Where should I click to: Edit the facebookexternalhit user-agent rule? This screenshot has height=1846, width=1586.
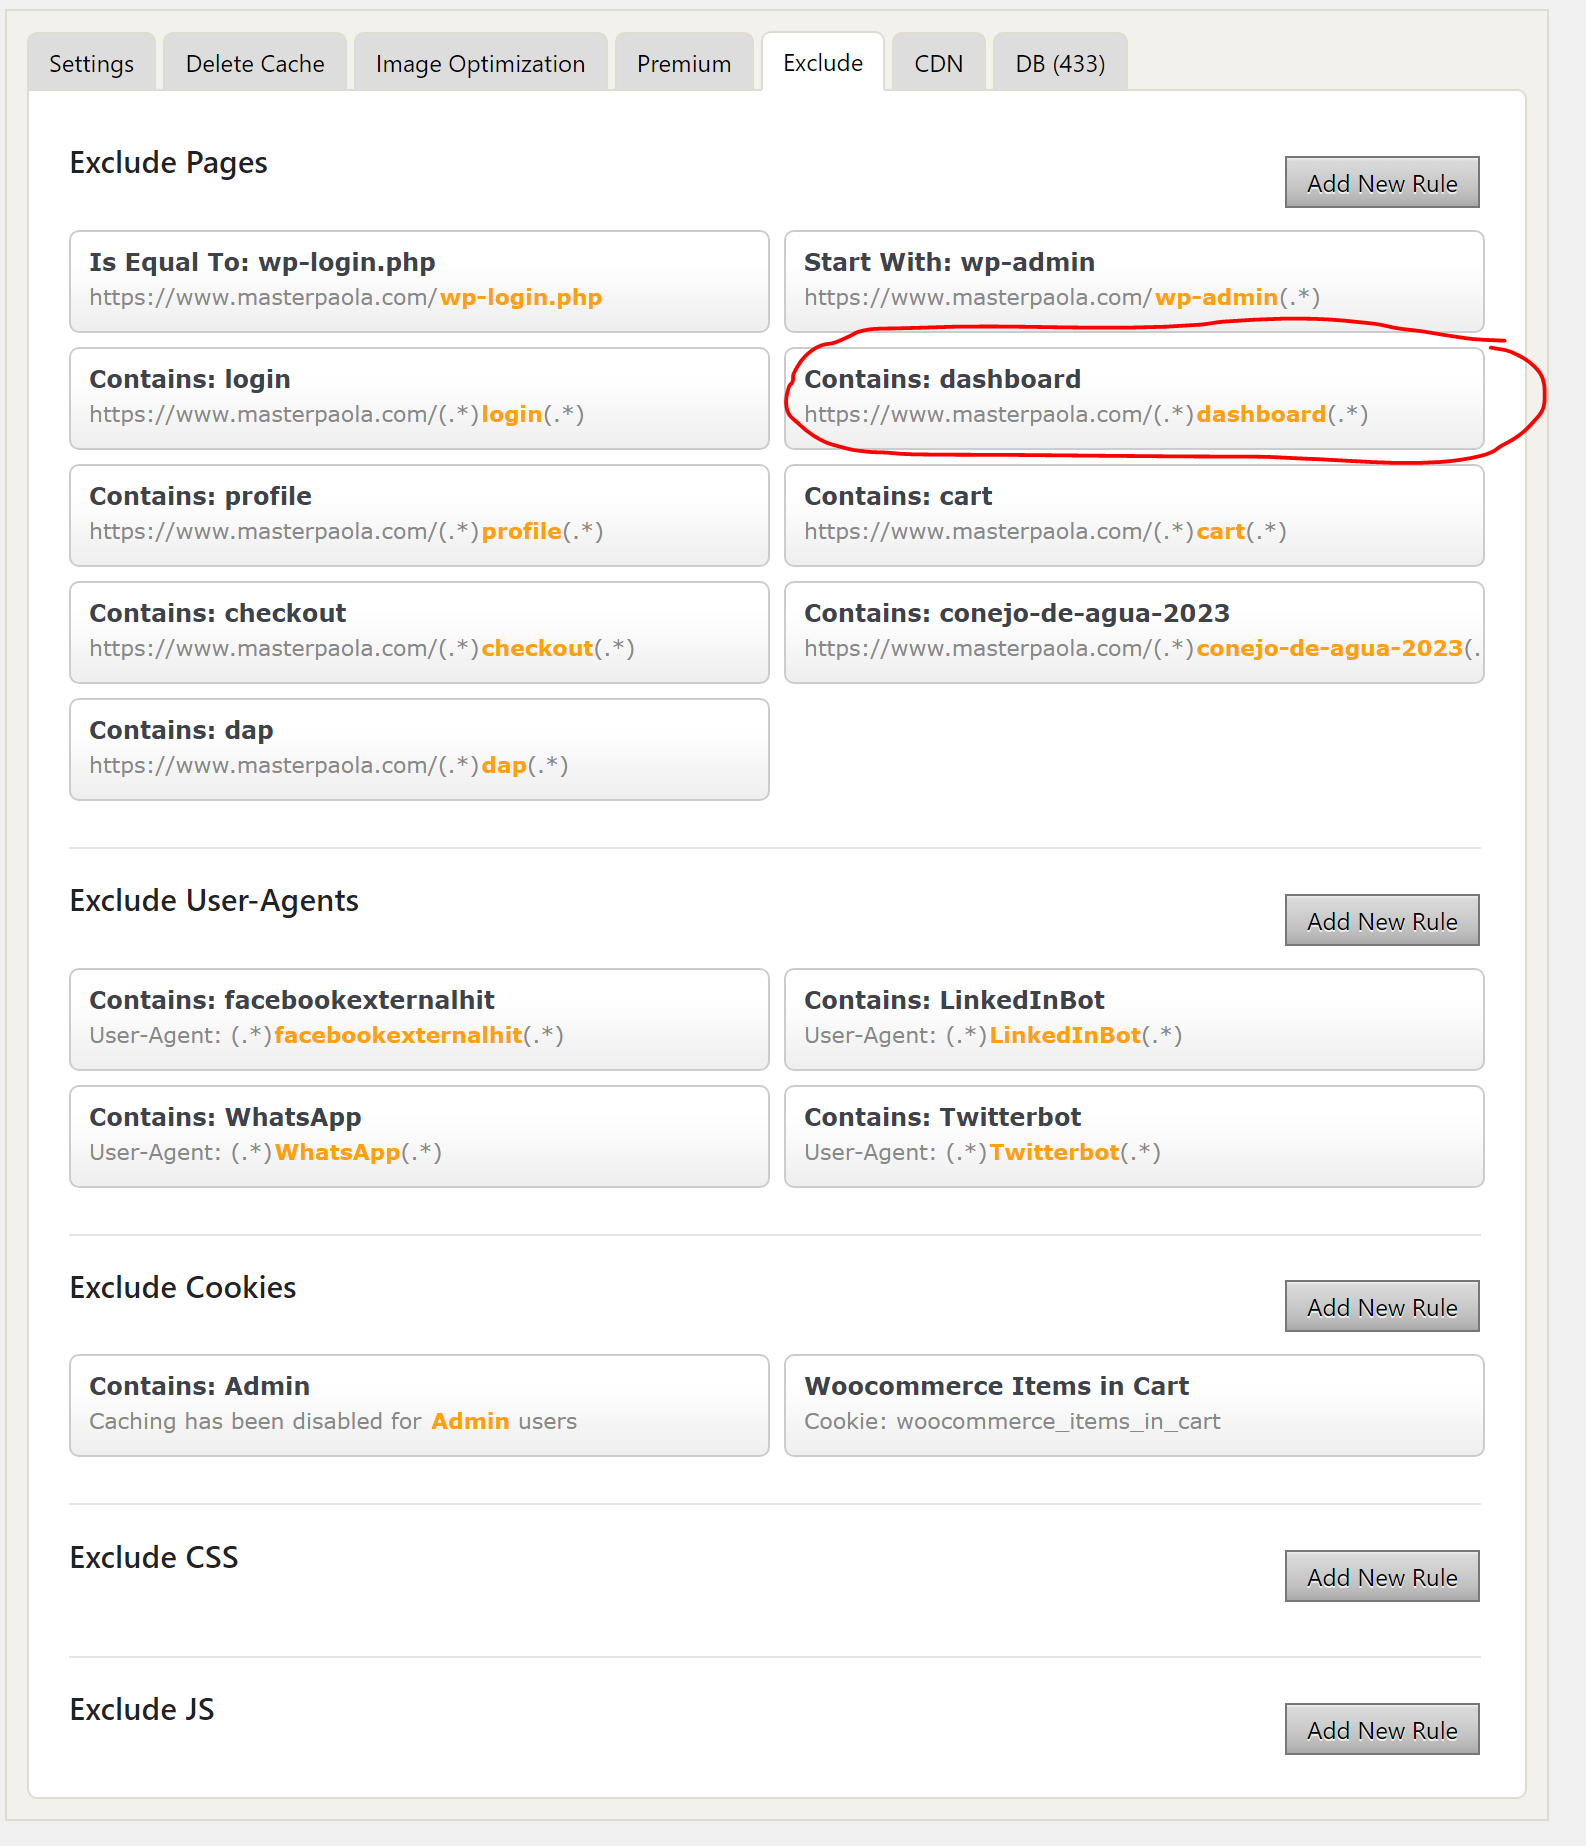tap(419, 1019)
